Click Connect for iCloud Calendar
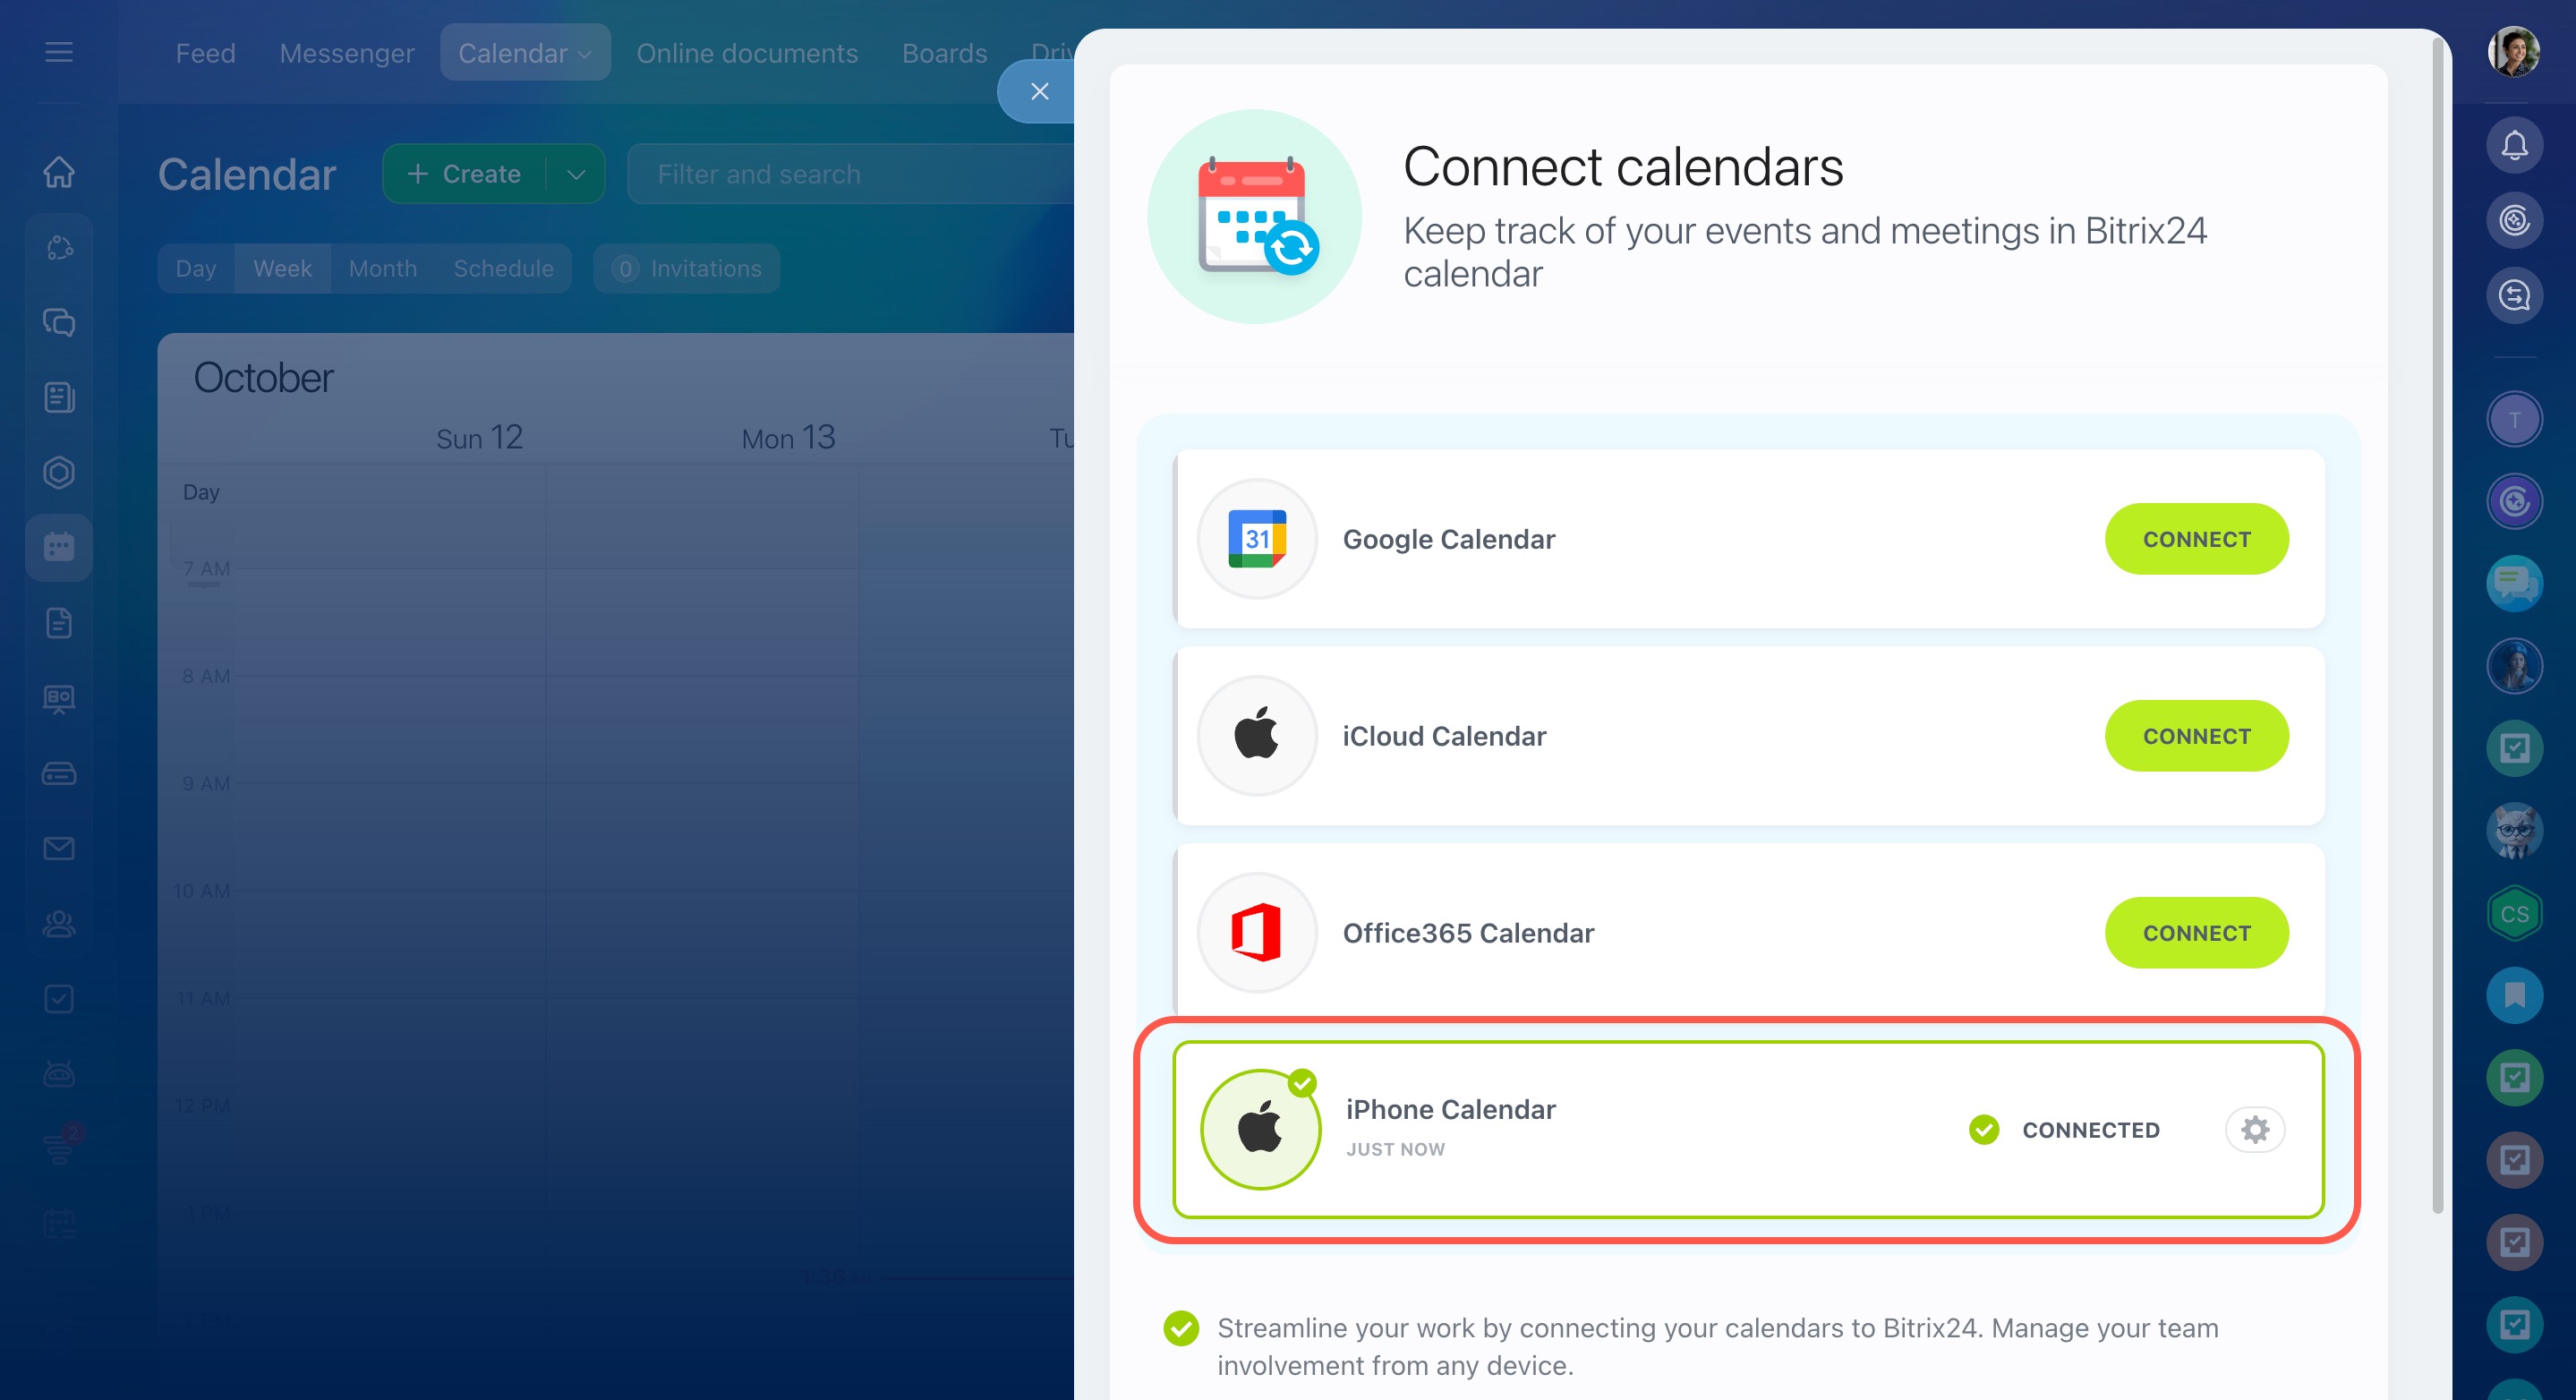2576x1400 pixels. (x=2196, y=736)
